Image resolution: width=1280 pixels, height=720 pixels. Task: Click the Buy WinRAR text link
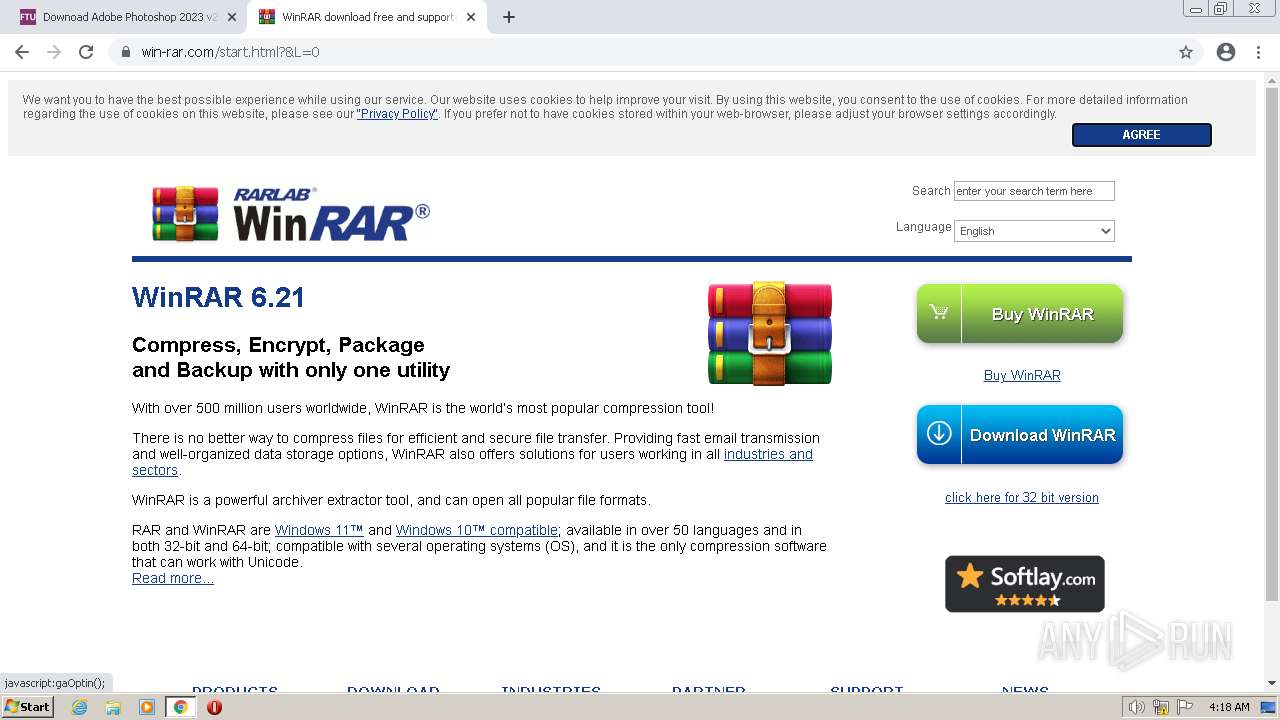tap(1022, 375)
